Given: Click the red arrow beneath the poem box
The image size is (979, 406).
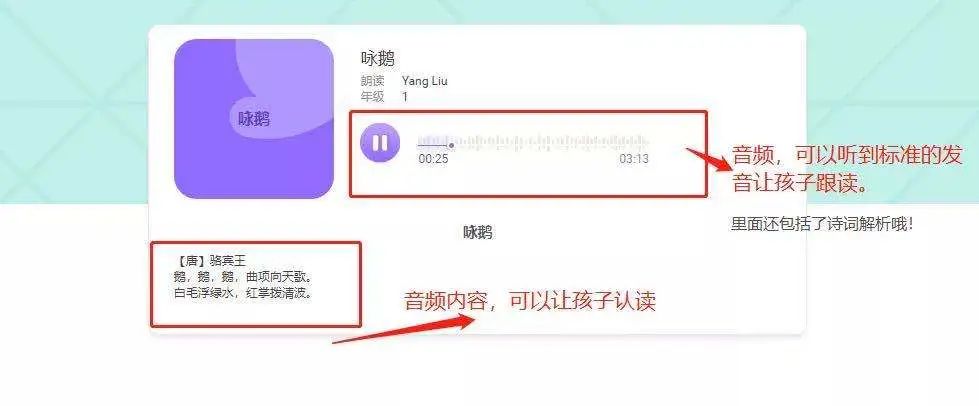Looking at the screenshot, I should pyautogui.click(x=403, y=329).
